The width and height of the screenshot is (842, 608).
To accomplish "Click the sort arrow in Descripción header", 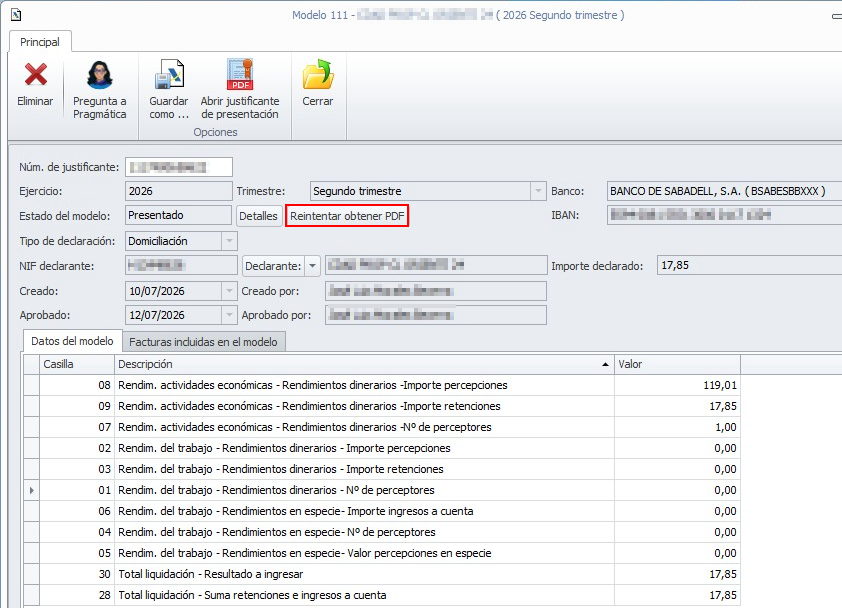I will 605,364.
